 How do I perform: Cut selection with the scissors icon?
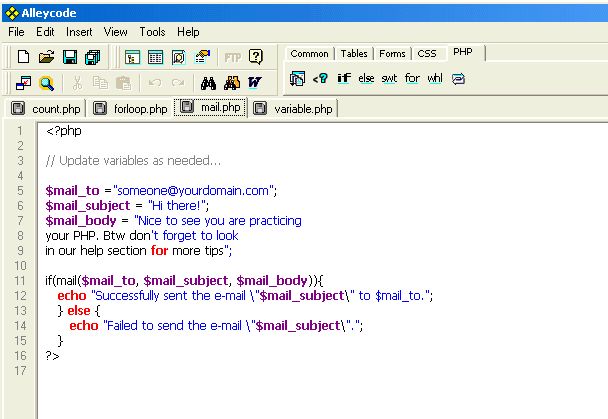77,83
